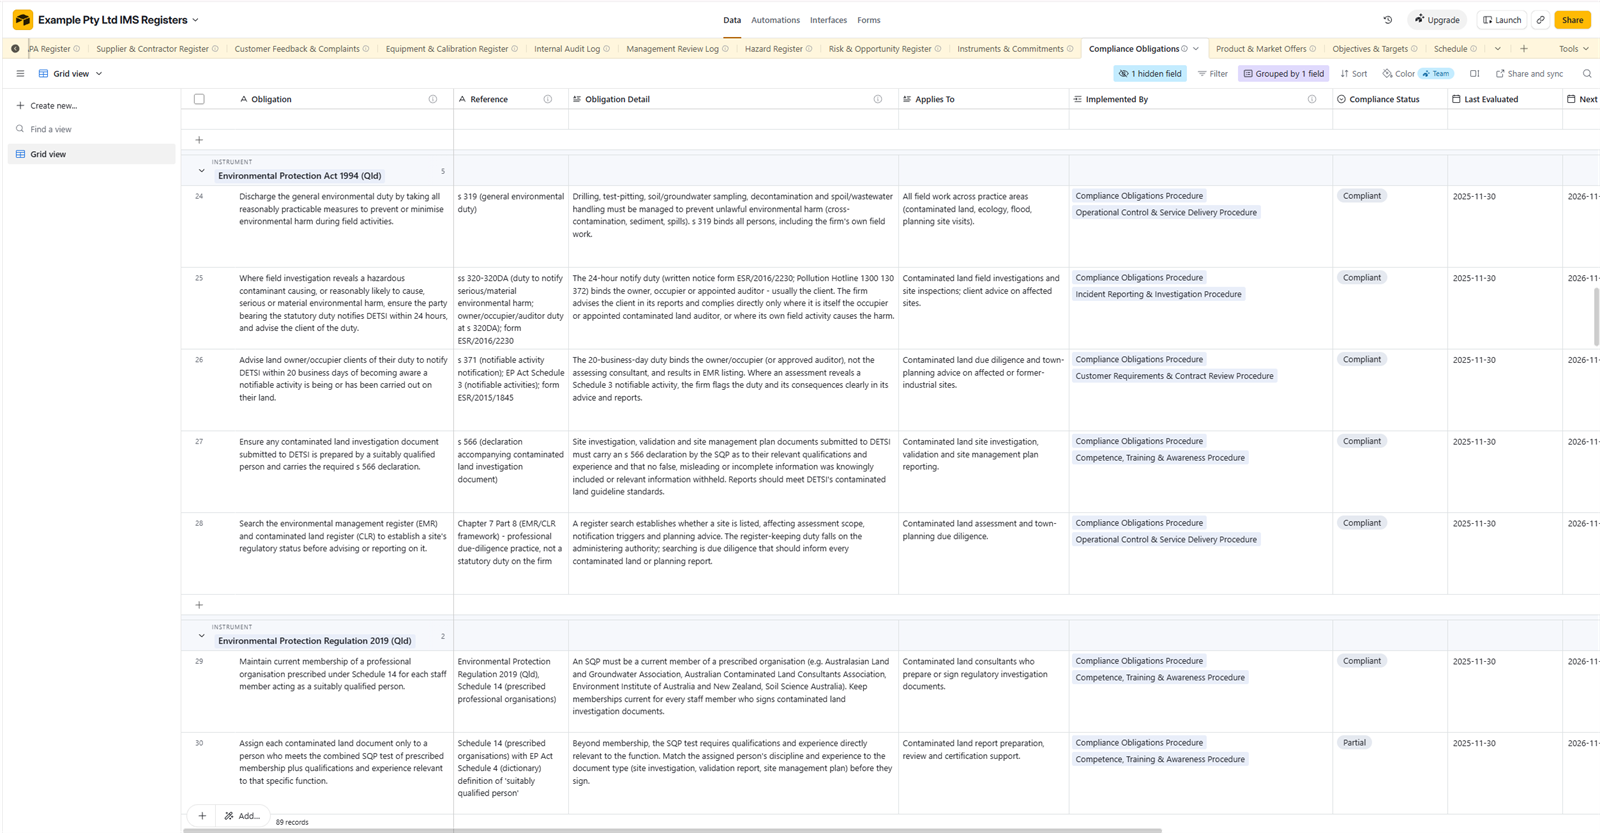Viewport: 1600px width, 833px height.
Task: Toggle select-all records checkbox
Action: click(x=199, y=99)
